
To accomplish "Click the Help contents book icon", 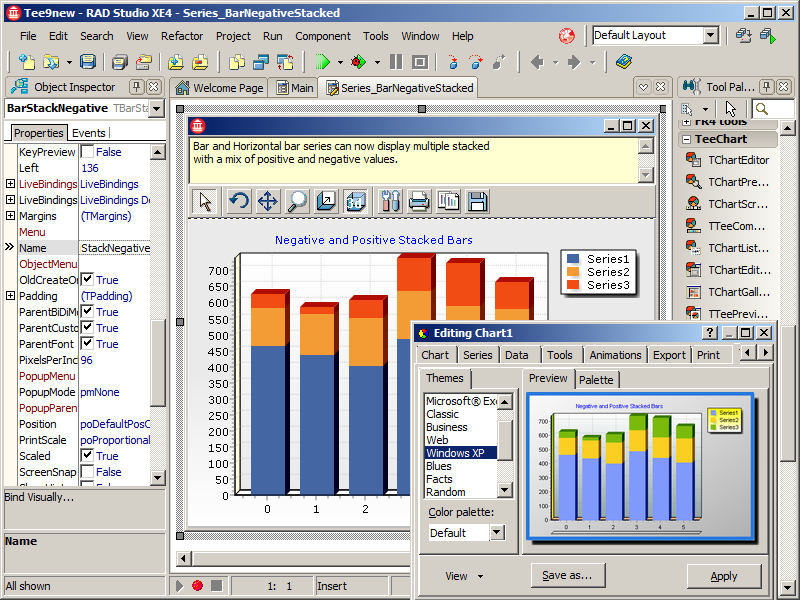I will 623,62.
